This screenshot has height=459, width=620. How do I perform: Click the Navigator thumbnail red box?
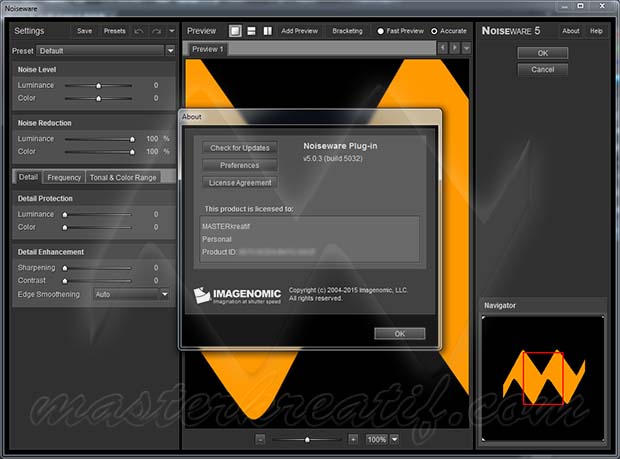tap(543, 378)
